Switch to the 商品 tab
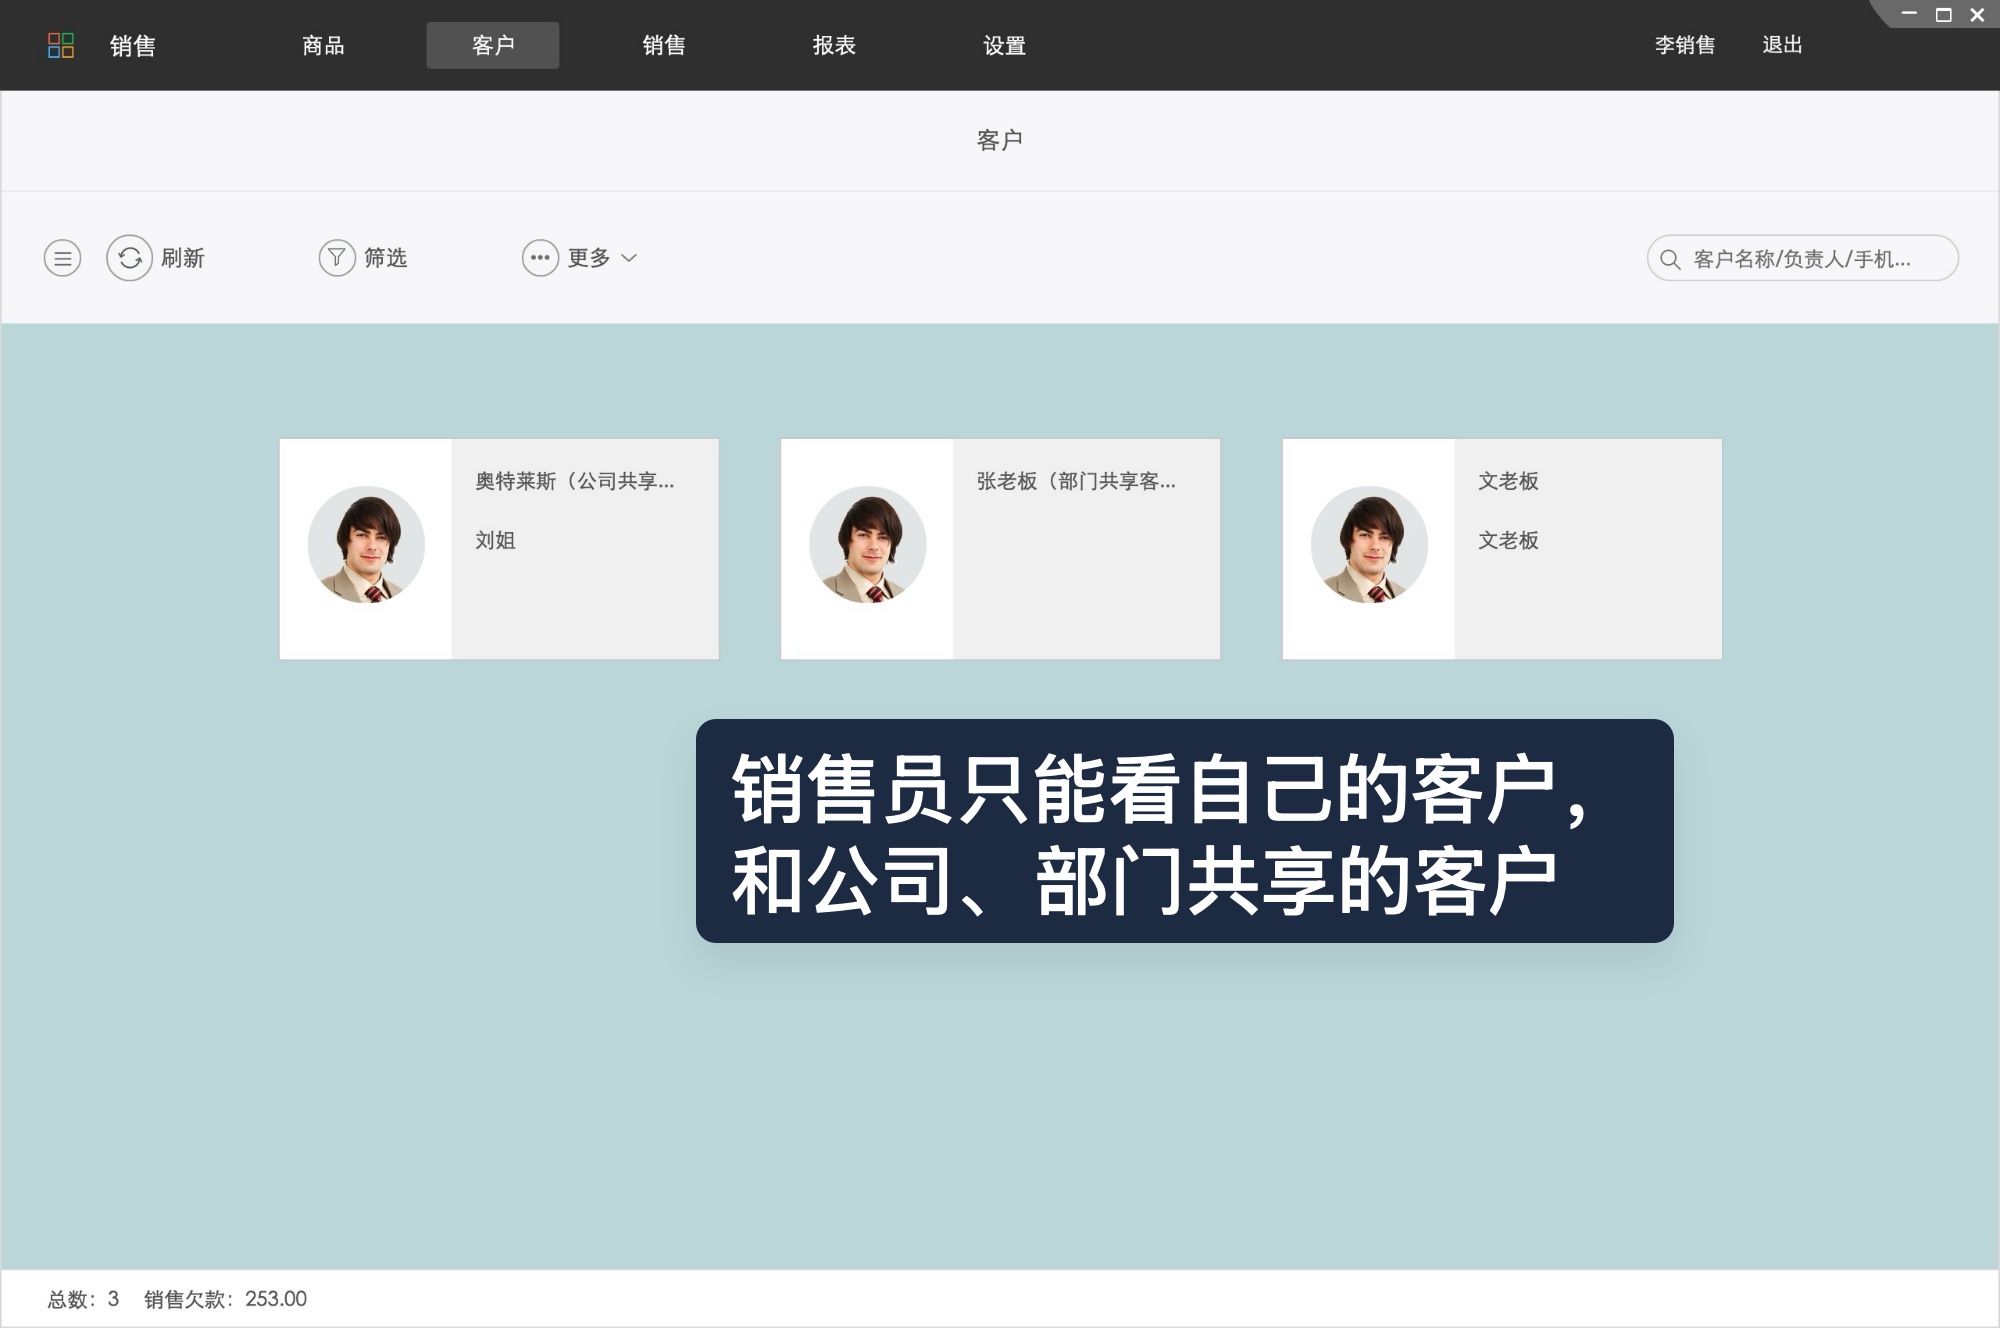Viewport: 2000px width, 1328px height. [x=321, y=45]
